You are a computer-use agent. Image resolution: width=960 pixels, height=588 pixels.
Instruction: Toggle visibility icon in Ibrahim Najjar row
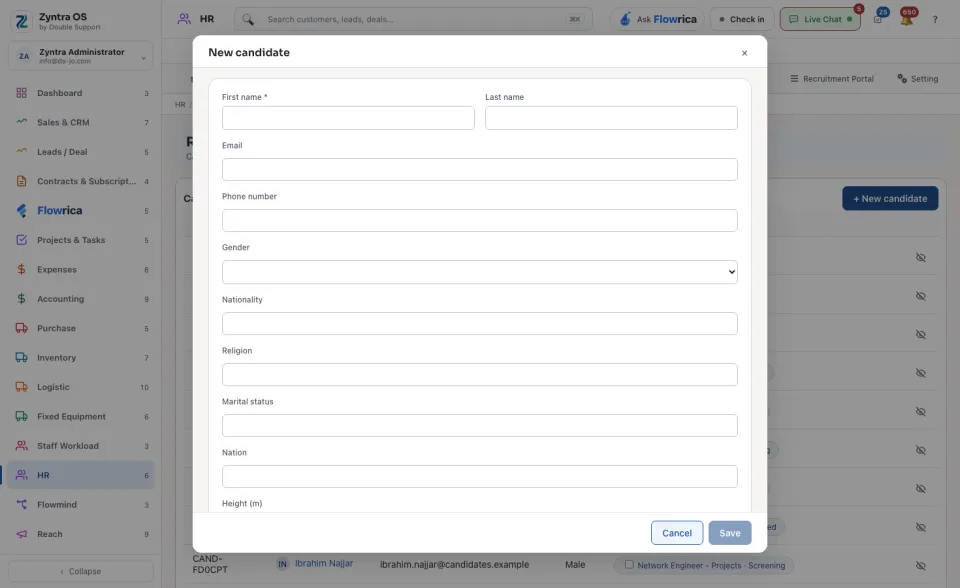click(920, 566)
